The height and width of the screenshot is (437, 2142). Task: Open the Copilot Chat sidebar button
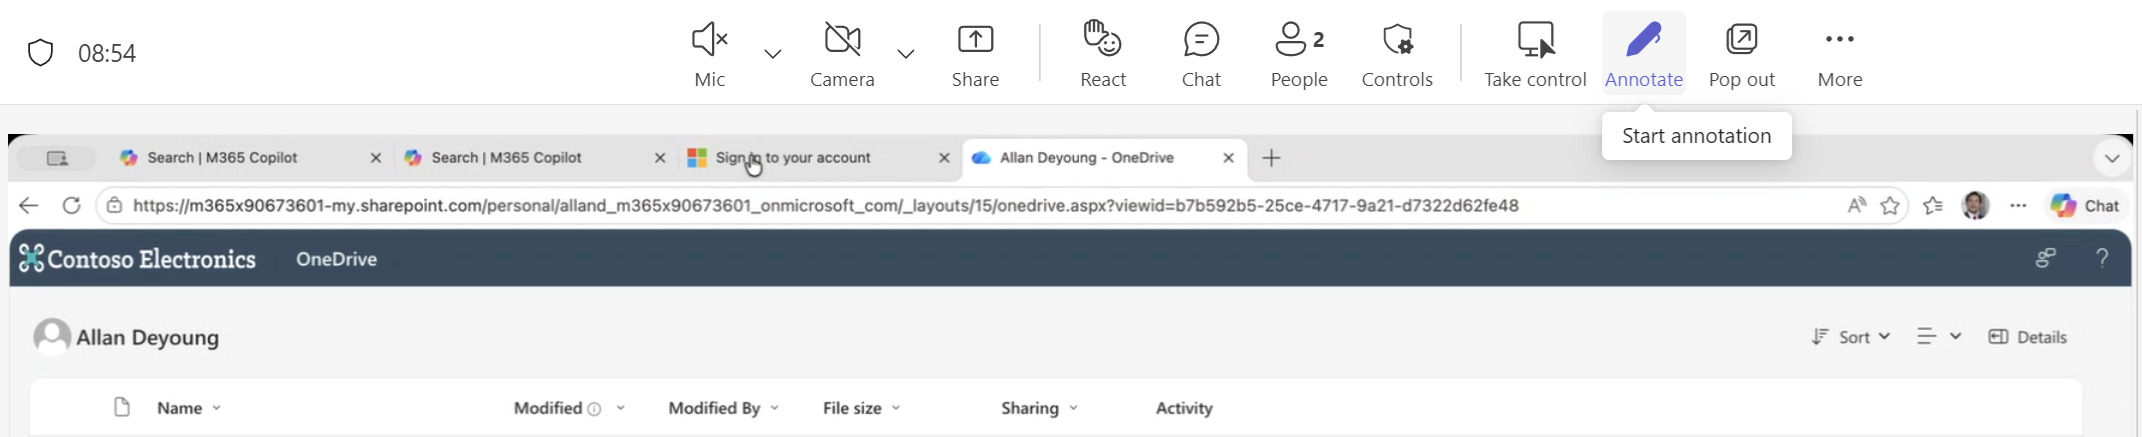[2085, 206]
